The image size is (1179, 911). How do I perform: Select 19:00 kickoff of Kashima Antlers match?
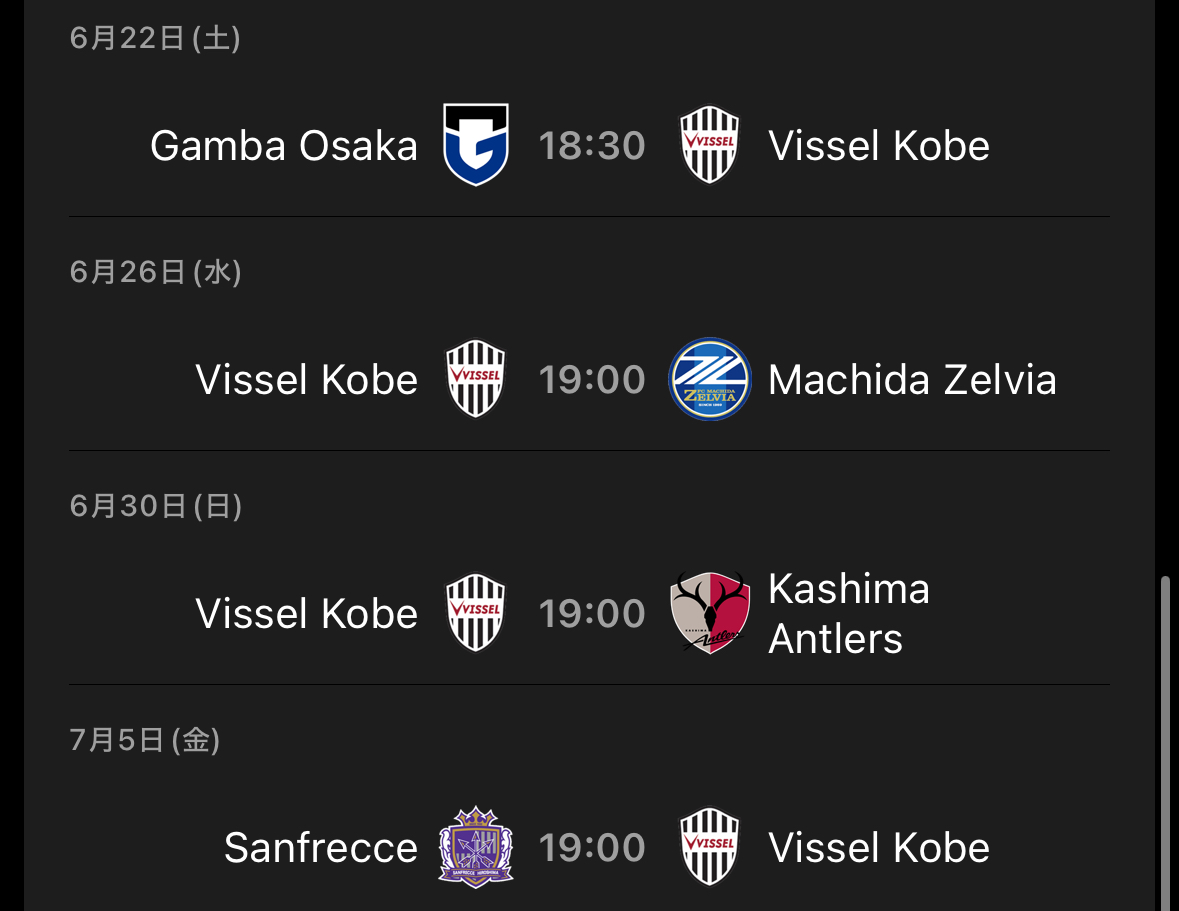pos(592,613)
